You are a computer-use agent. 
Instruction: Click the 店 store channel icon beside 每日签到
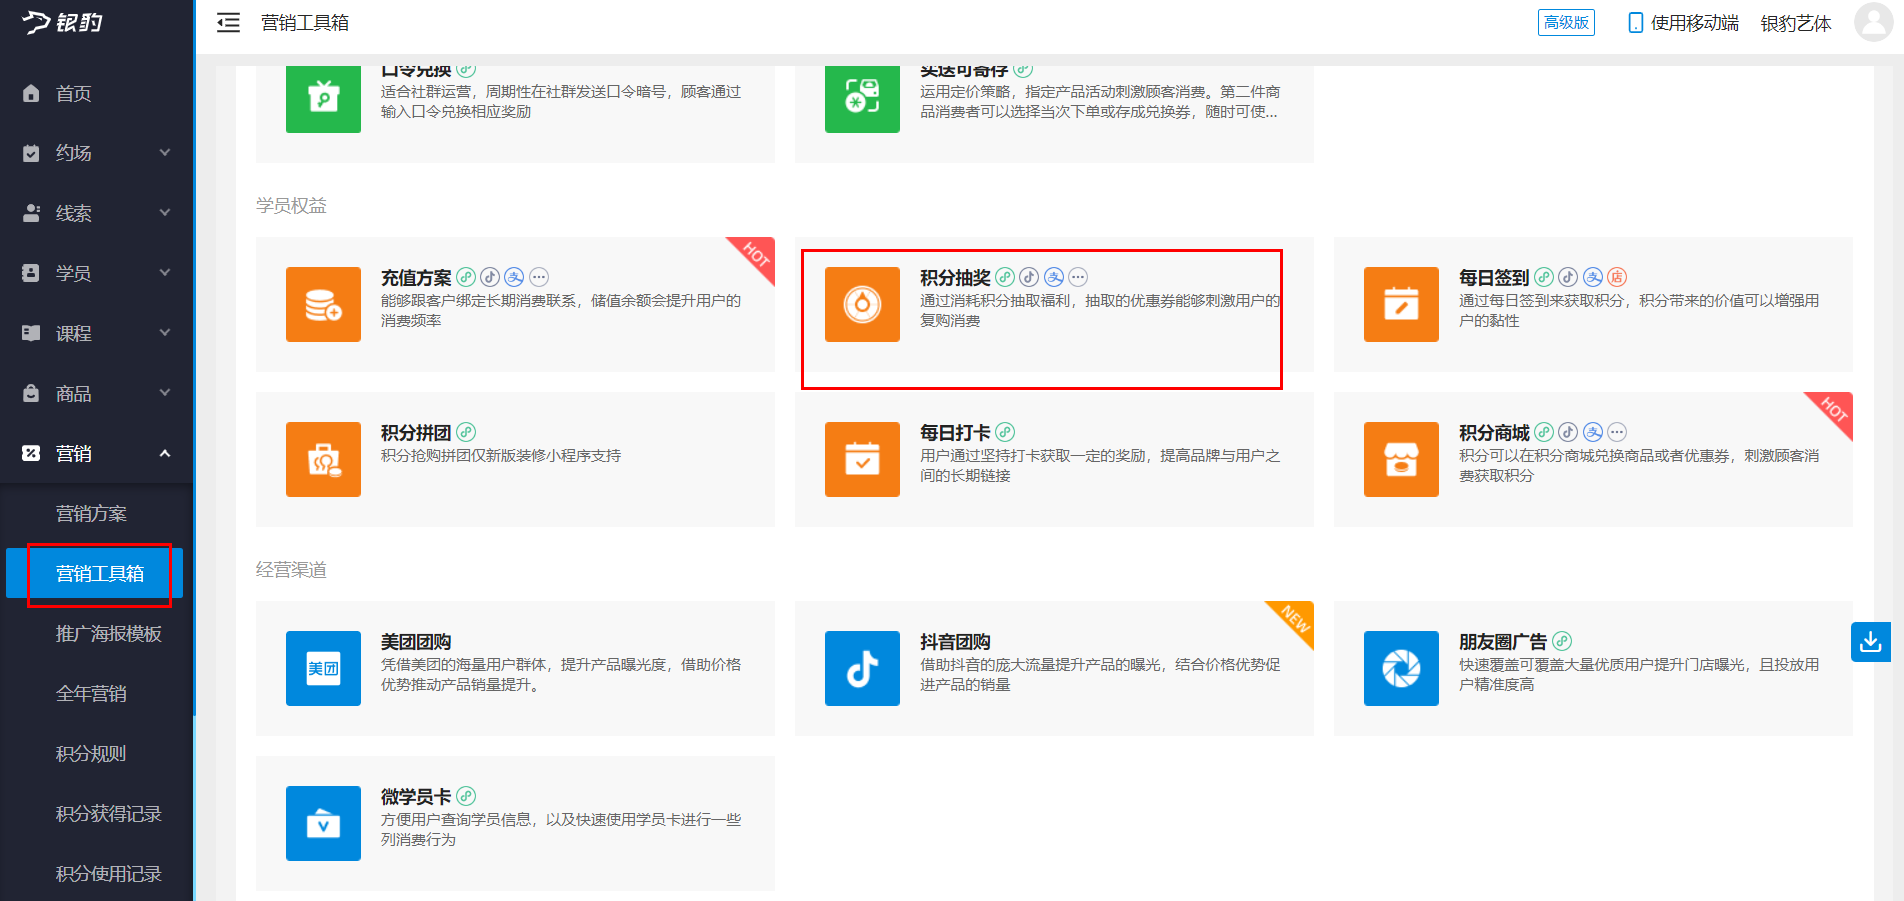click(1617, 277)
